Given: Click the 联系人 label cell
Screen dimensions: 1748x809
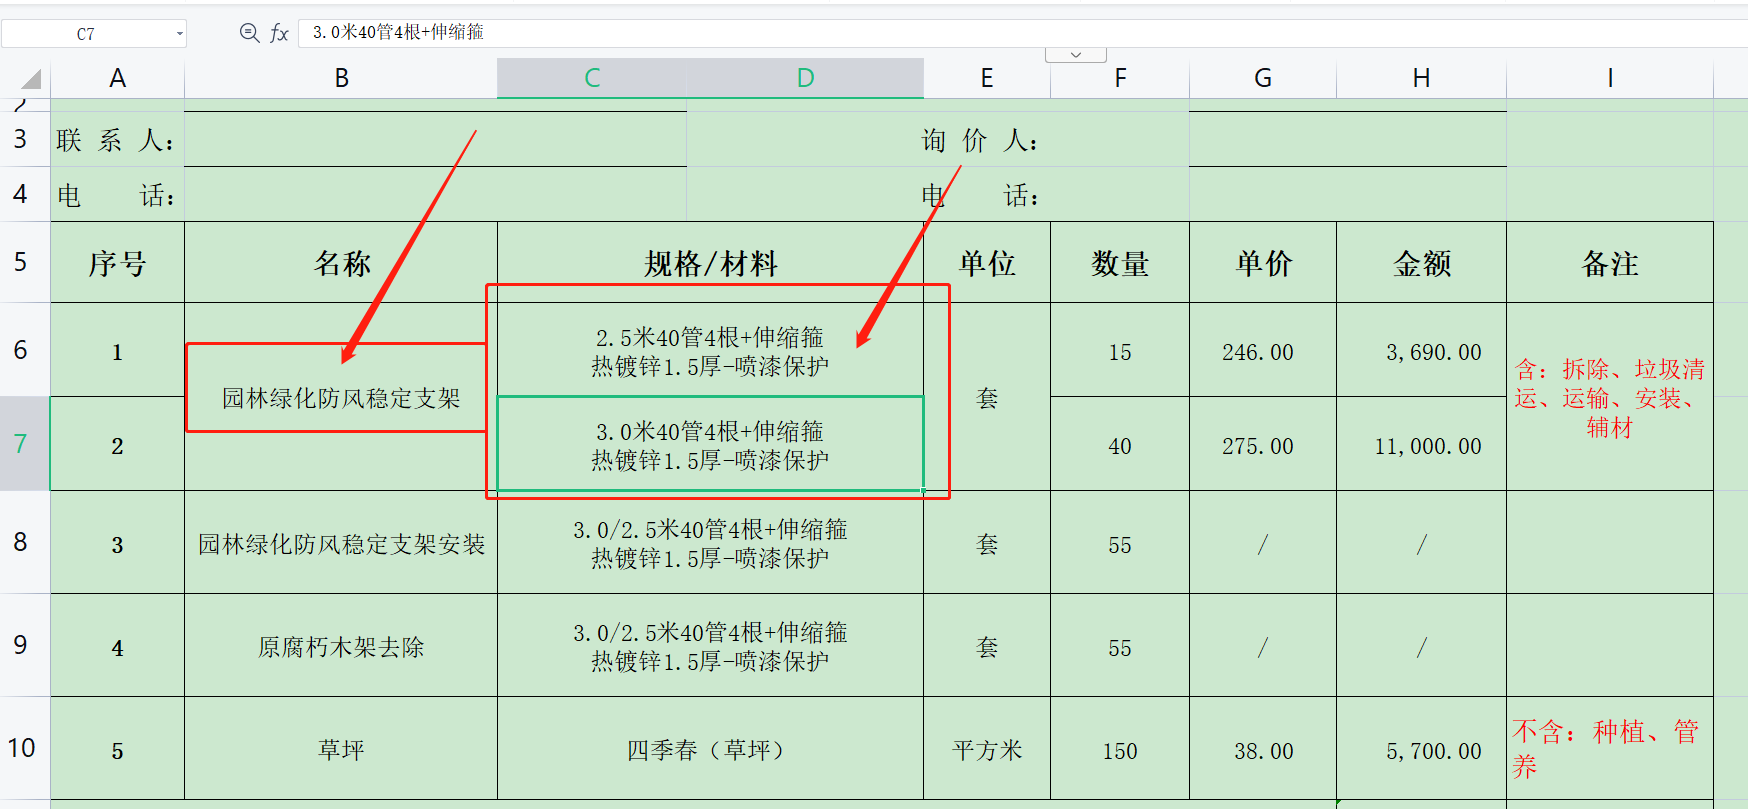Looking at the screenshot, I should (118, 140).
